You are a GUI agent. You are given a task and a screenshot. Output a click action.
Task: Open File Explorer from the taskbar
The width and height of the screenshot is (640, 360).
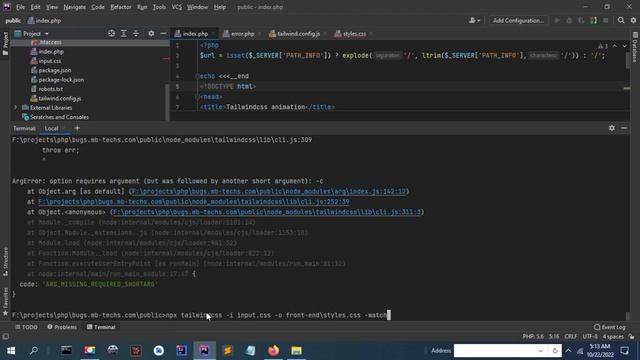(x=296, y=351)
